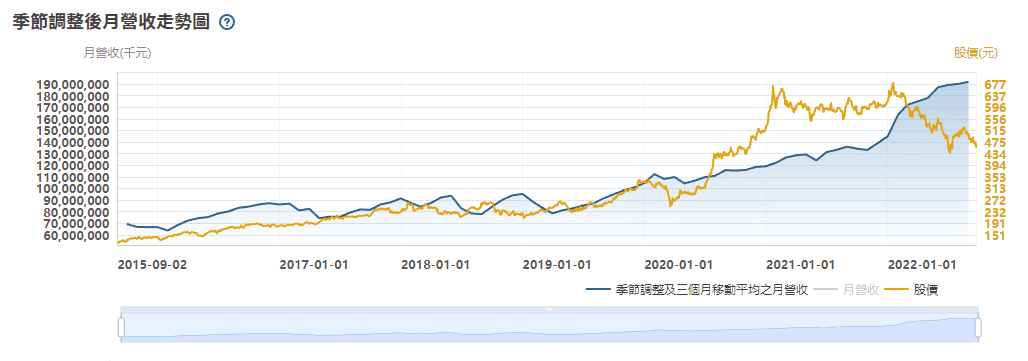The image size is (1028, 361).
Task: Click the 434 stock price axis value
Action: (995, 154)
